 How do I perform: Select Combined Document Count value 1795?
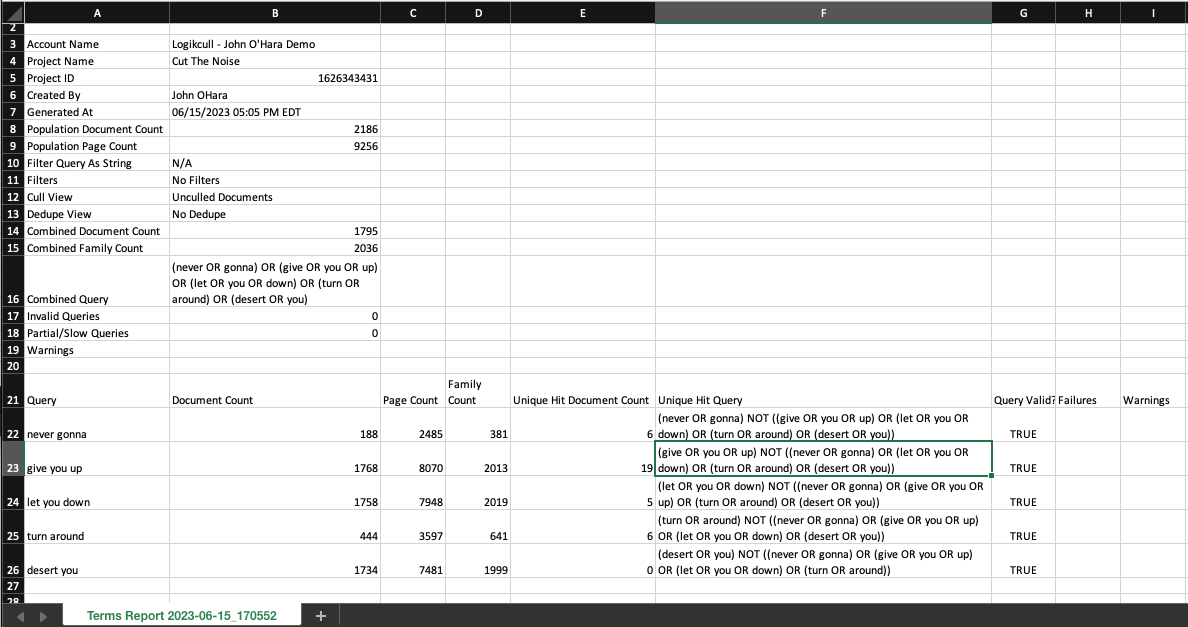click(x=275, y=231)
